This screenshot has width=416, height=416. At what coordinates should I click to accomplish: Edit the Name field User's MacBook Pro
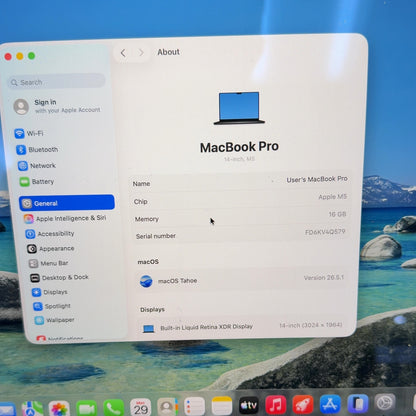[x=239, y=182]
